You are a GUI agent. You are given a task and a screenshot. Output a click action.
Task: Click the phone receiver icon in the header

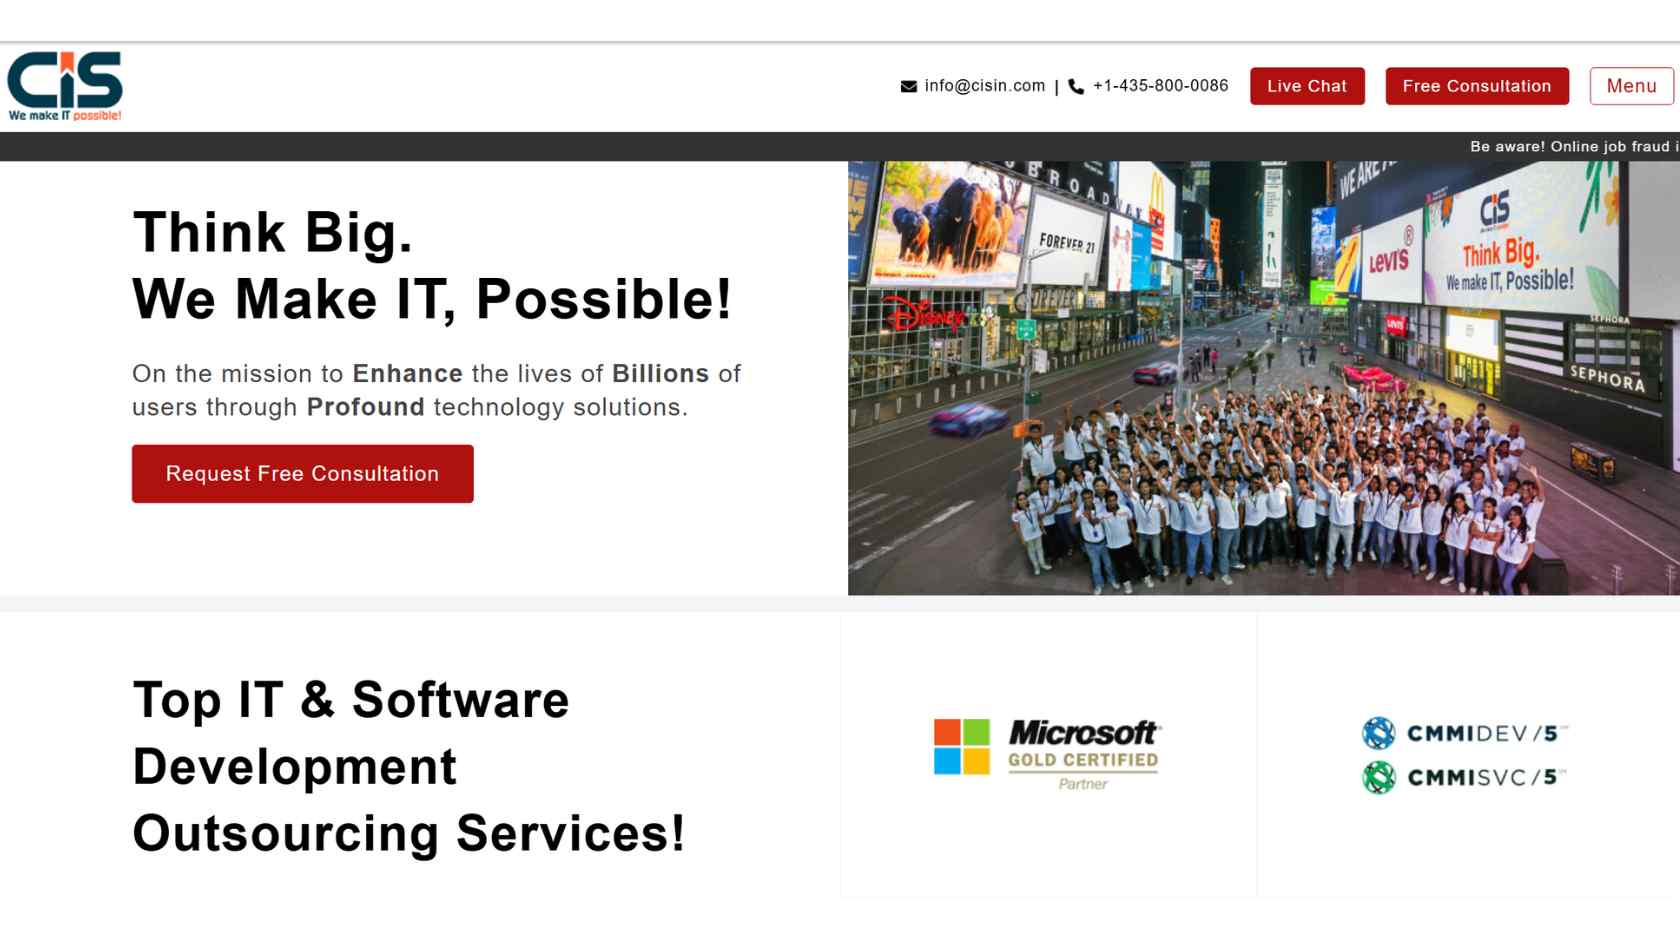point(1074,86)
